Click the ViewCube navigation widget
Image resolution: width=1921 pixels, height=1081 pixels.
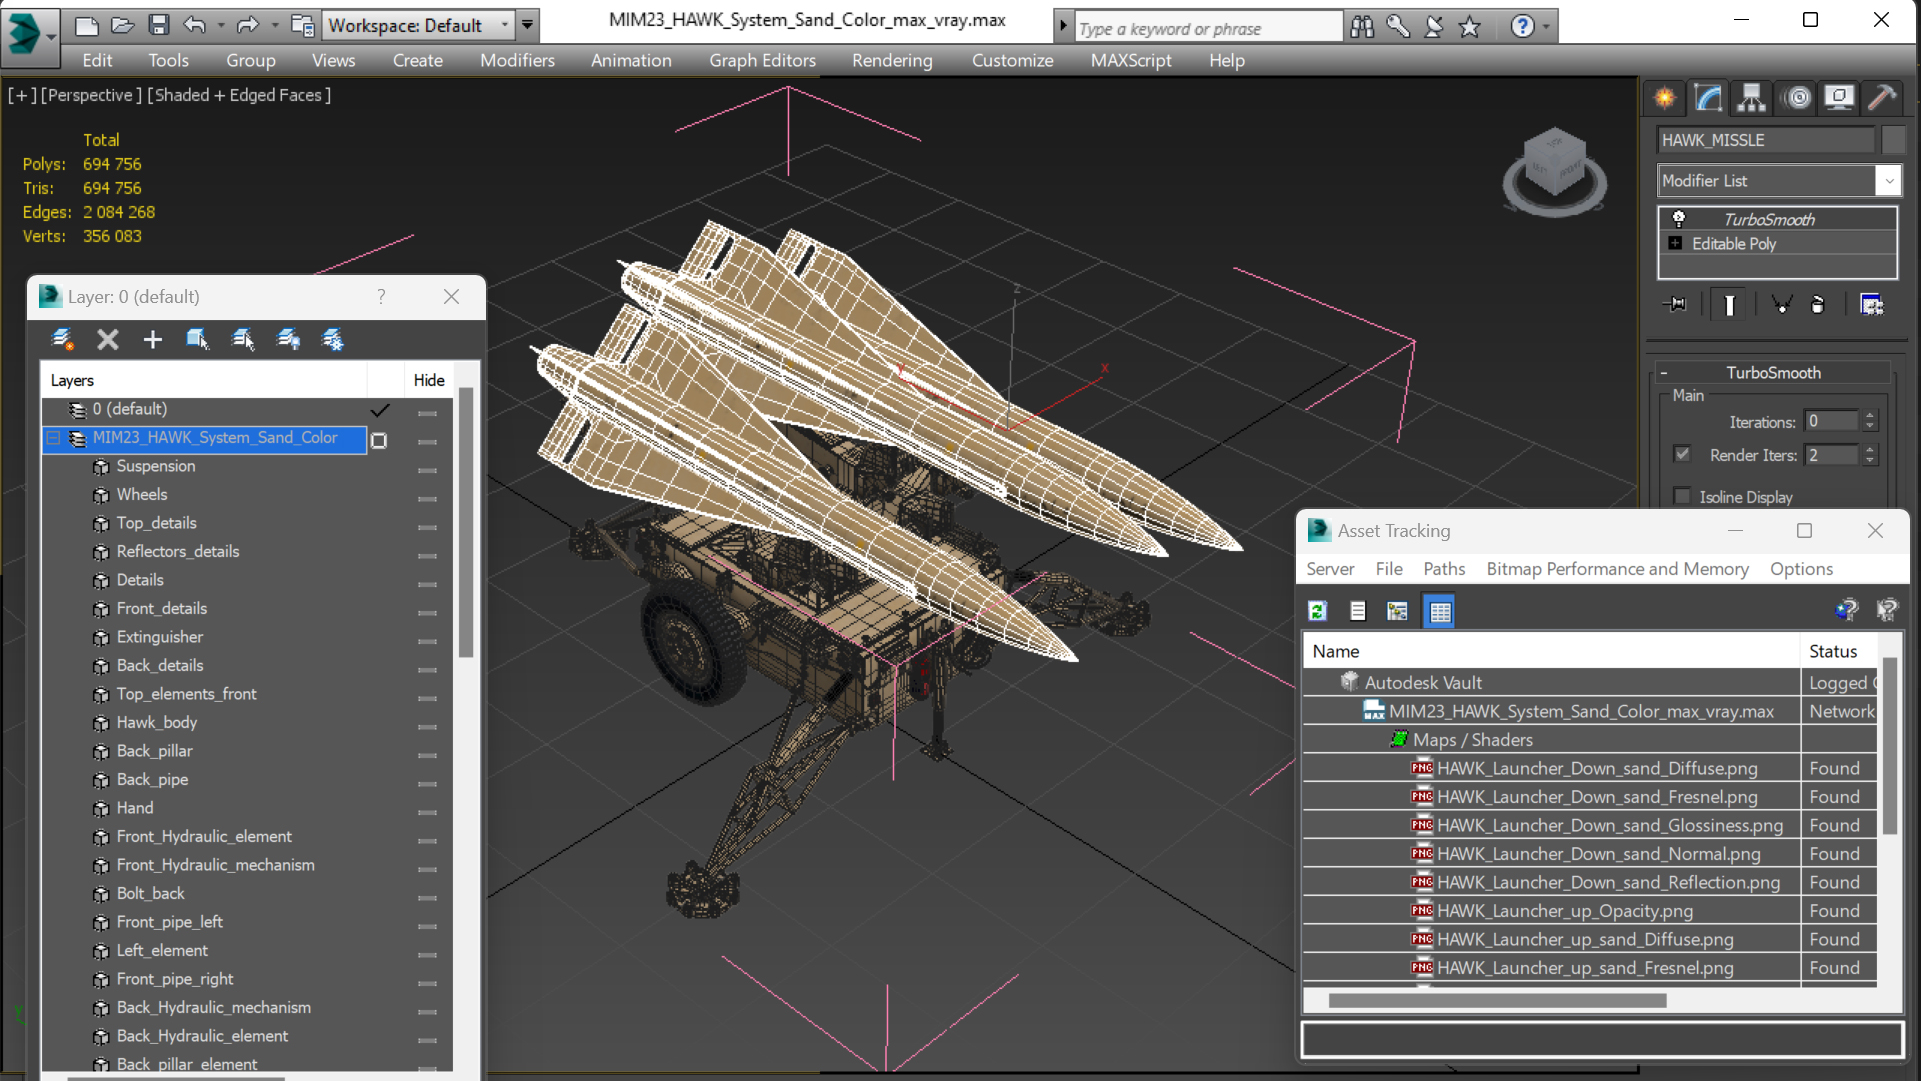[x=1554, y=170]
